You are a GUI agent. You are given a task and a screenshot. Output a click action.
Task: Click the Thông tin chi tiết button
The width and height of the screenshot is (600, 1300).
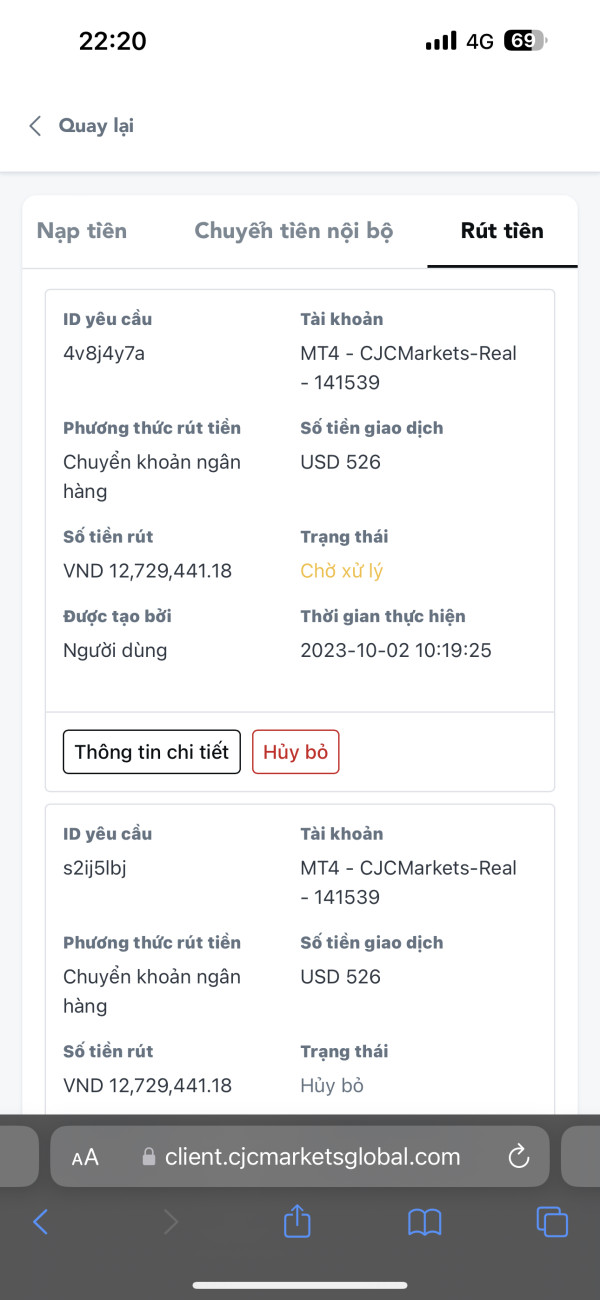pyautogui.click(x=152, y=752)
